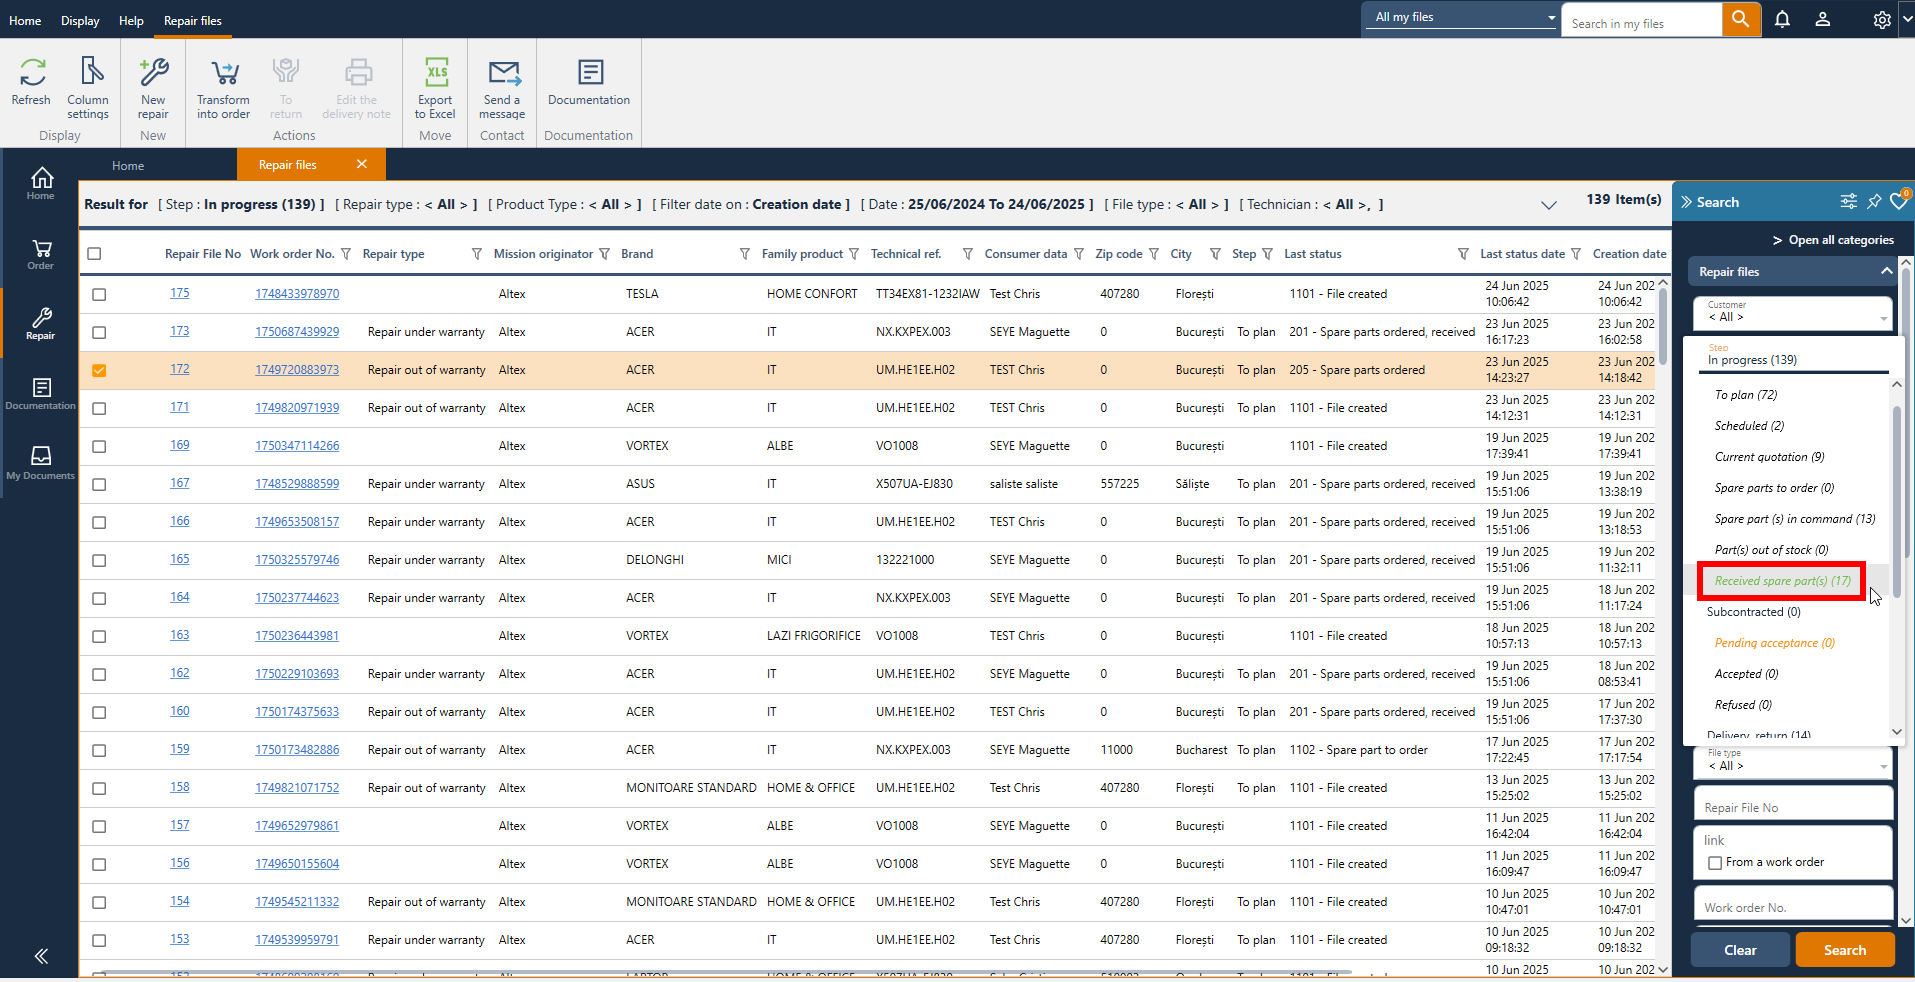The width and height of the screenshot is (1915, 982).
Task: Uncheck the checkbox for repair file 172
Action: [x=99, y=370]
